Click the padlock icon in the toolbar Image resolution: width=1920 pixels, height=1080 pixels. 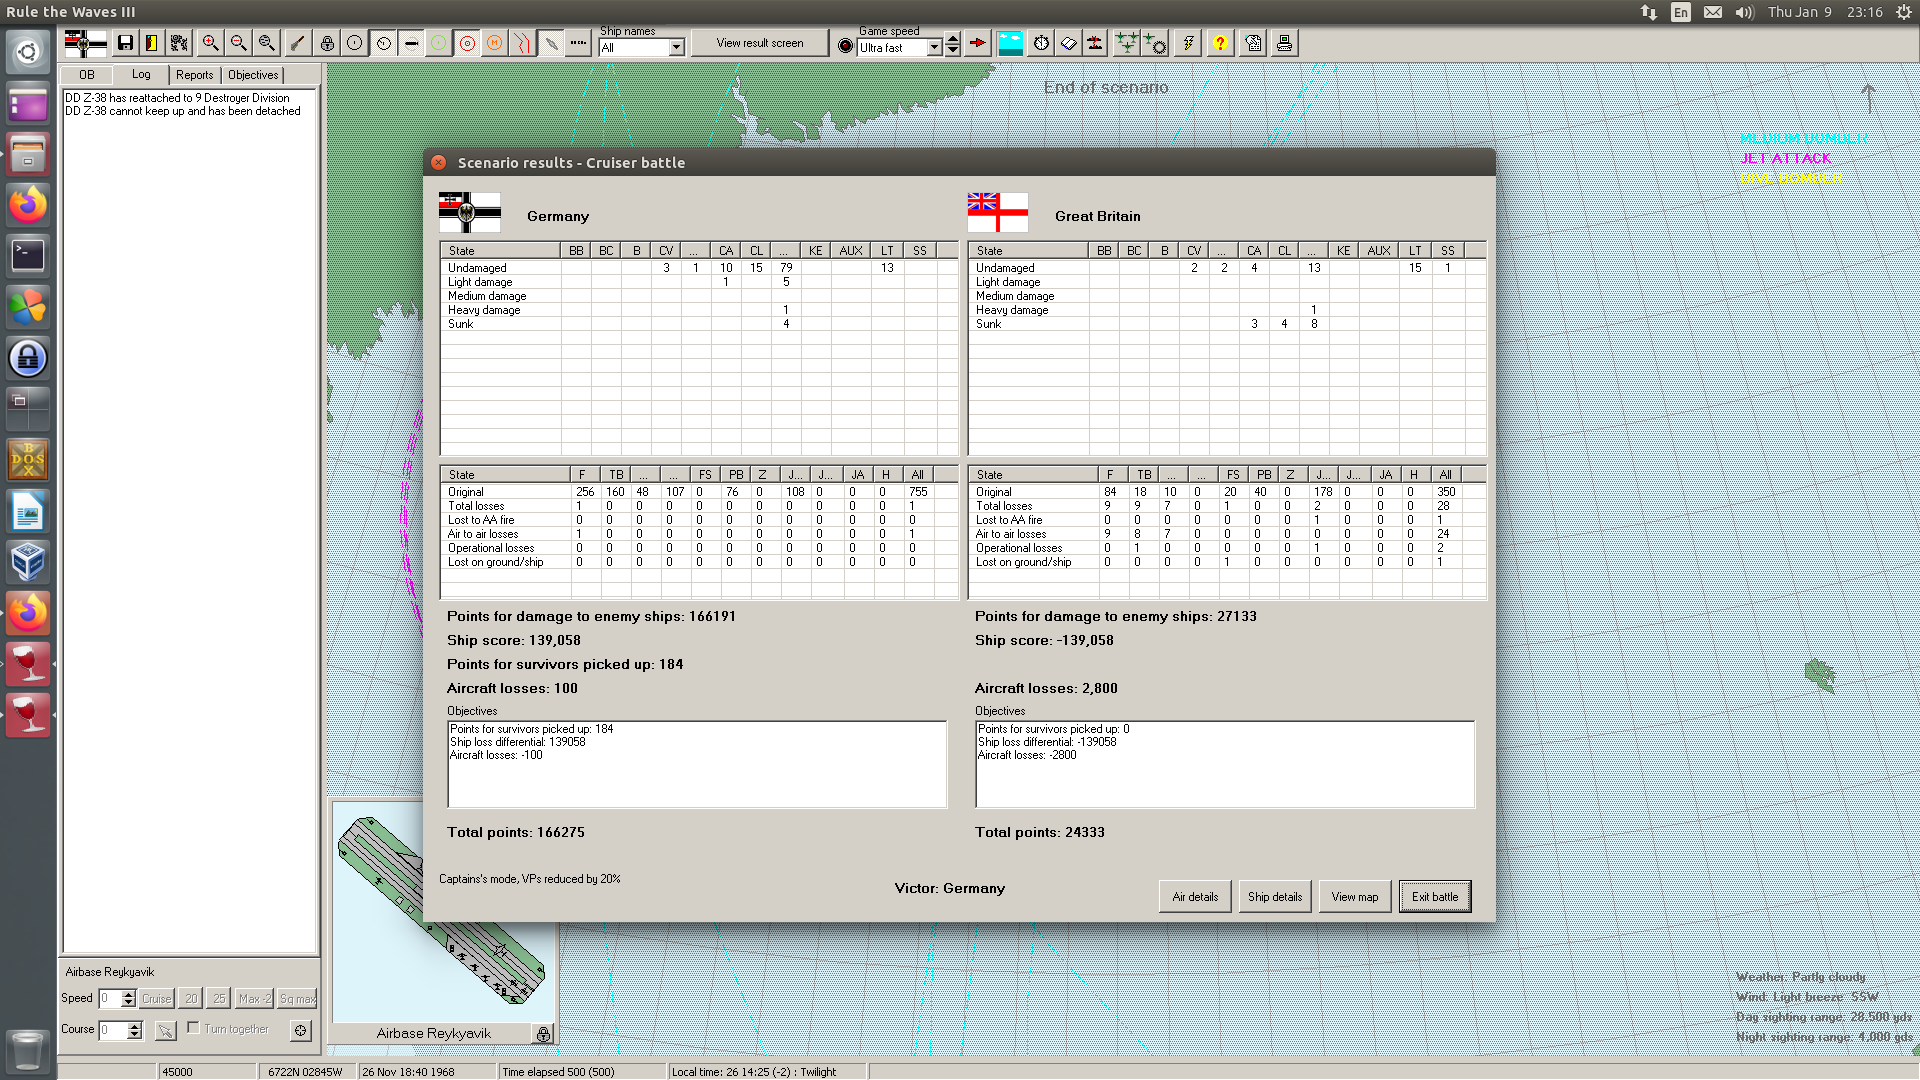pos(327,43)
